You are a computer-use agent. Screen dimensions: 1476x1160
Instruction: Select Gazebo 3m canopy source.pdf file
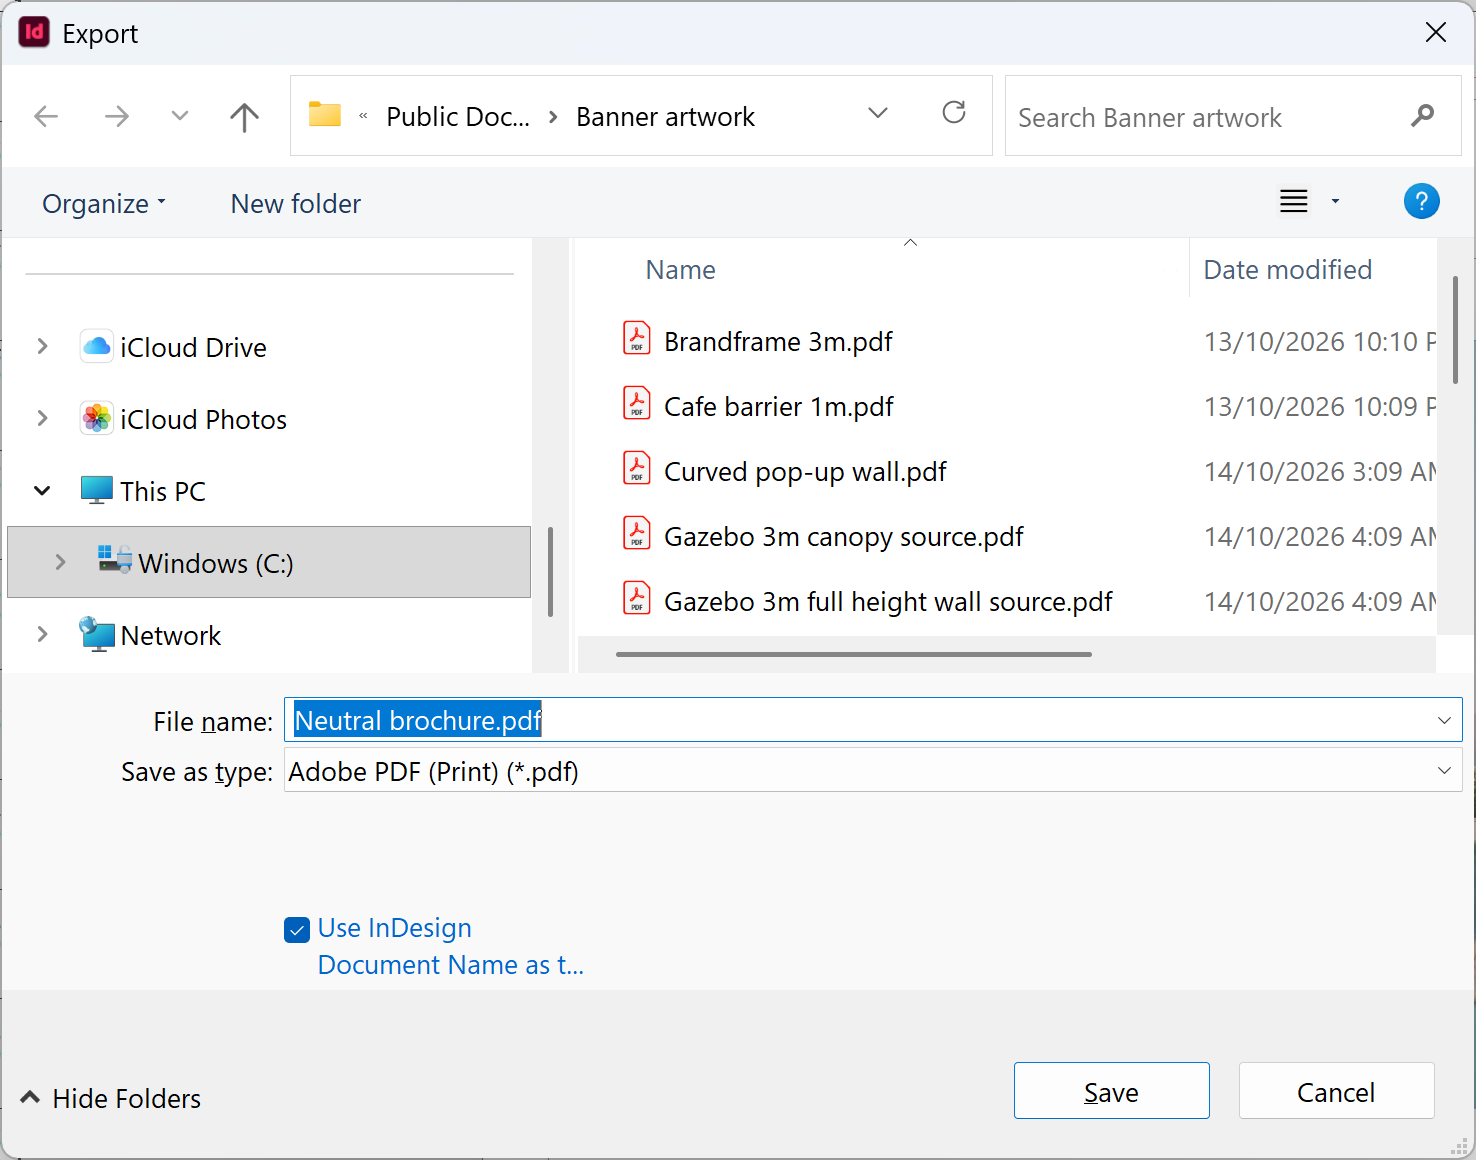click(x=844, y=537)
